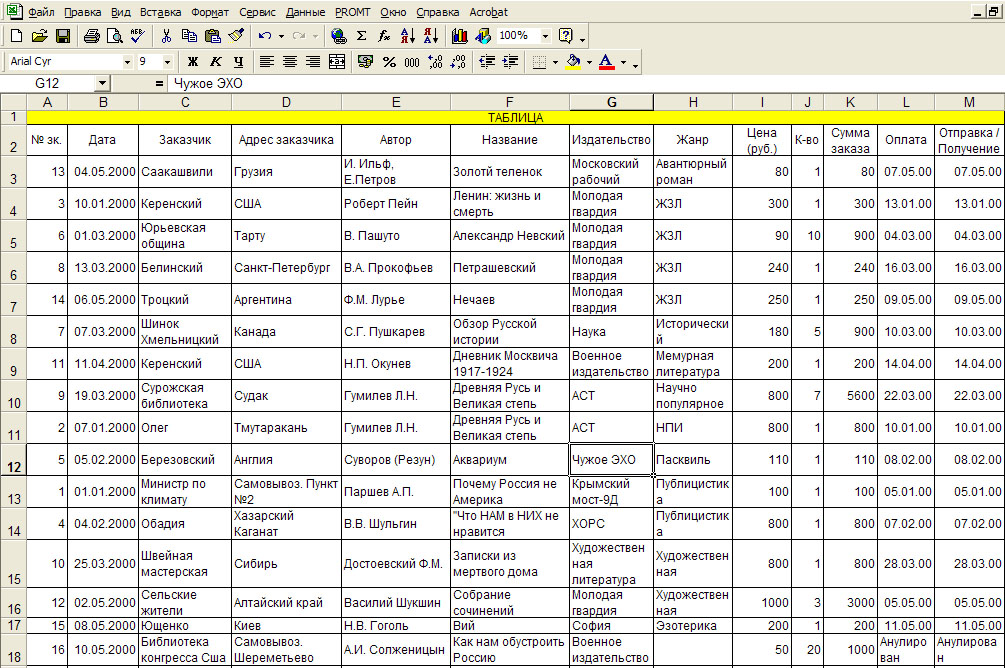Select row 12 header
This screenshot has height=668, width=1005.
tap(13, 460)
